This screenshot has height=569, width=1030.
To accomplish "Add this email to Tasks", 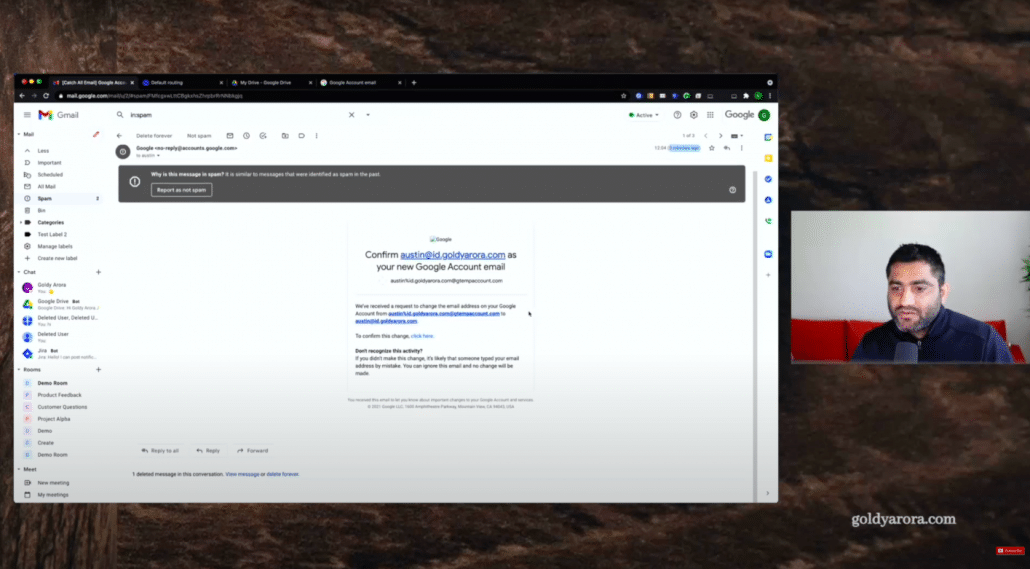I will [x=263, y=136].
